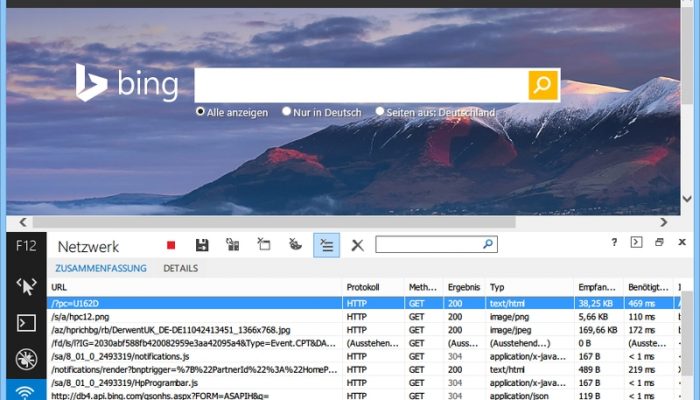The width and height of the screenshot is (700, 400).
Task: Select the notifications.js request row
Action: [x=364, y=356]
